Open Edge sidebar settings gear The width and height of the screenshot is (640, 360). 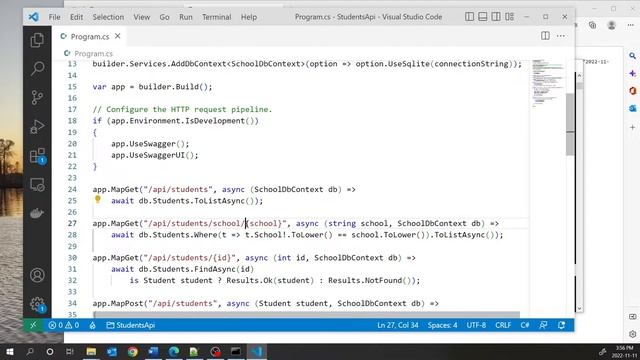pyautogui.click(x=632, y=334)
